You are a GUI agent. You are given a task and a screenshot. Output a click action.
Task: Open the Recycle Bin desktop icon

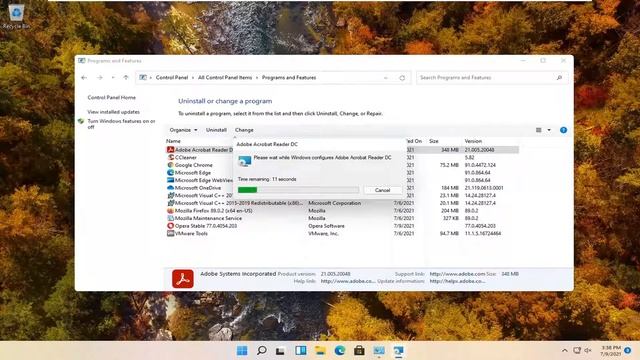tap(16, 16)
